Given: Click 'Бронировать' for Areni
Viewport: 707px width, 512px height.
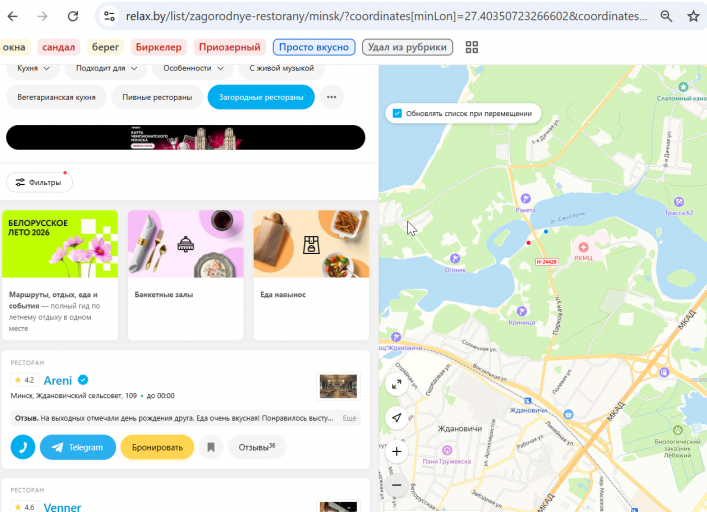Looking at the screenshot, I should click(157, 447).
